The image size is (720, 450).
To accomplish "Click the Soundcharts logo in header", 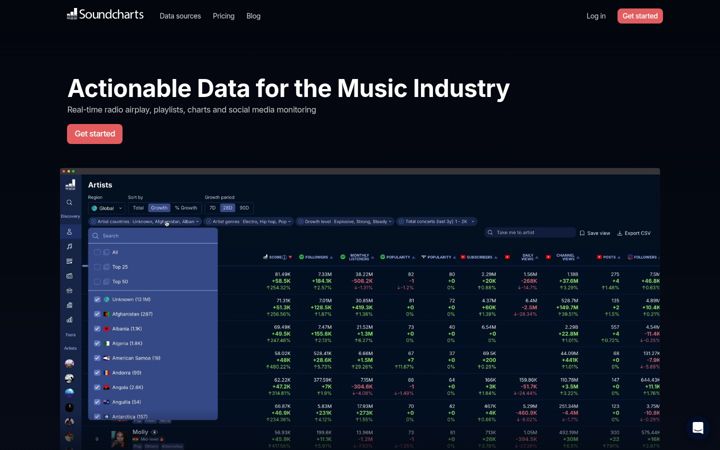I will point(105,15).
